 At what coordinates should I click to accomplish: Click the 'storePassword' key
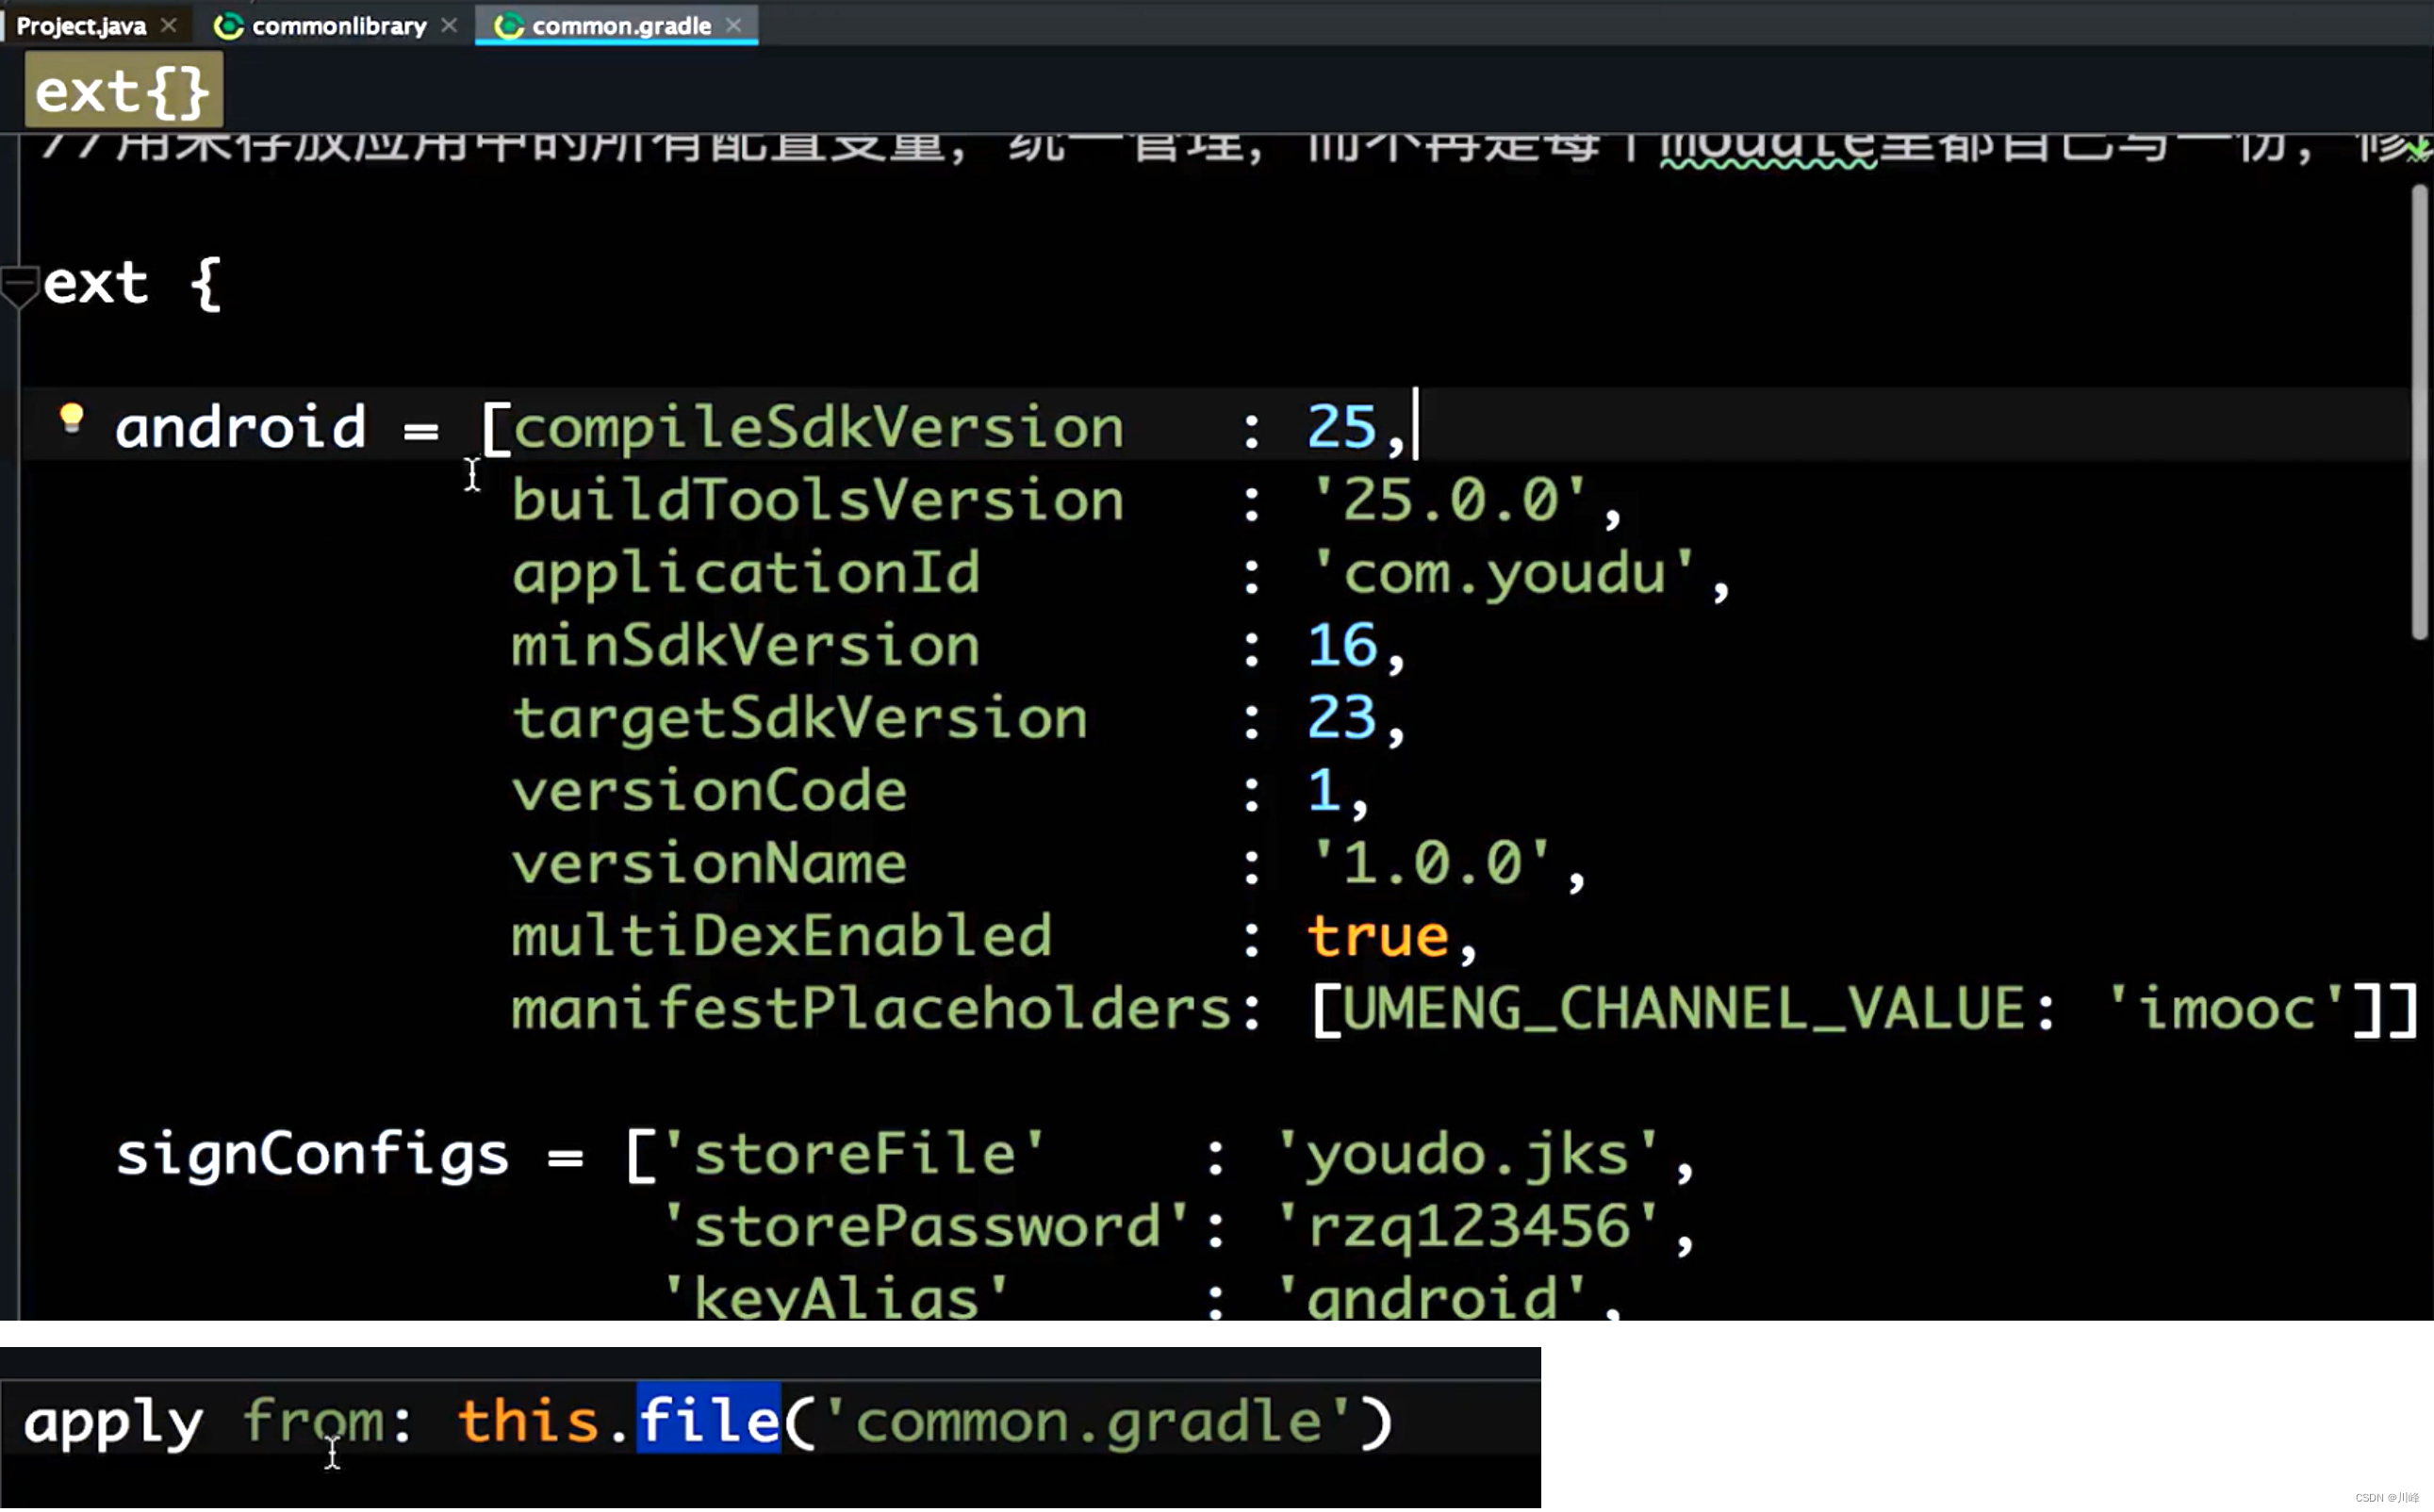coord(926,1227)
